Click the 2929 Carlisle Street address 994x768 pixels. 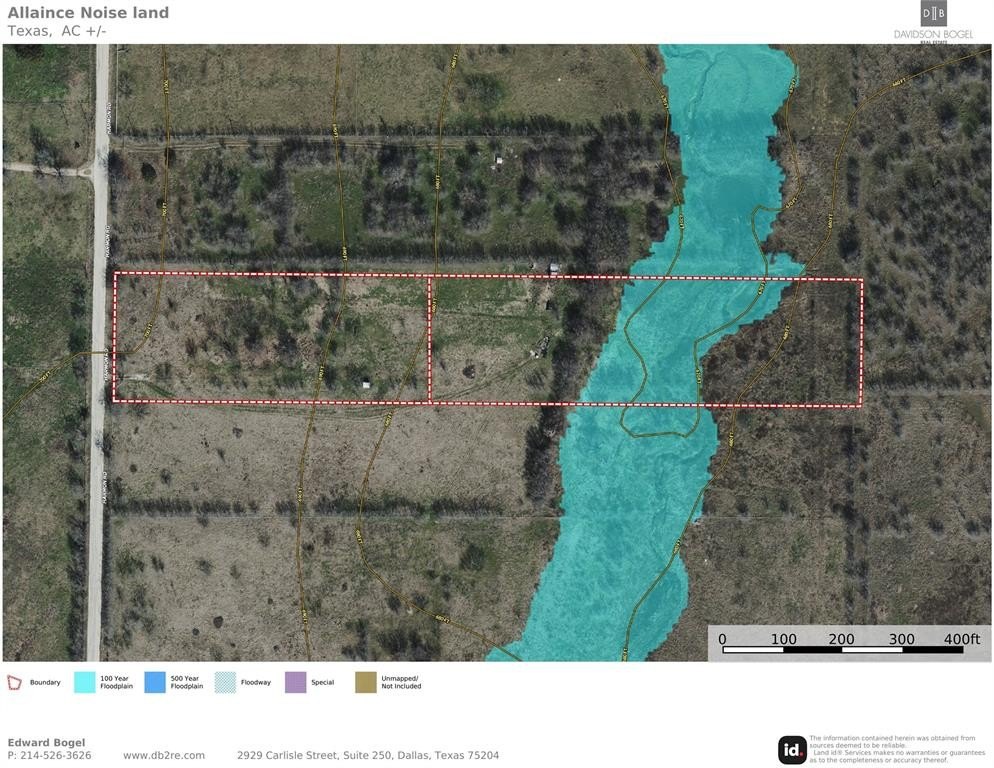367,755
